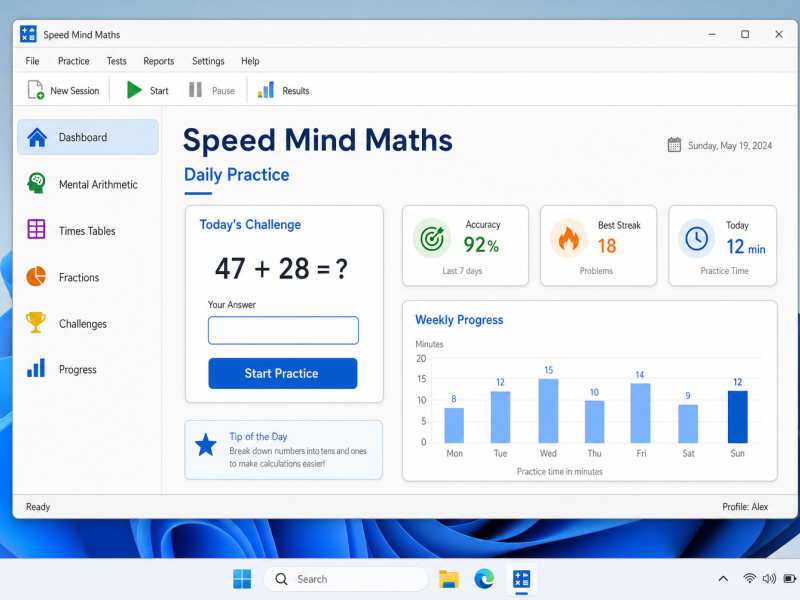This screenshot has height=600, width=800.
Task: Click the battery tray icon
Action: [790, 578]
